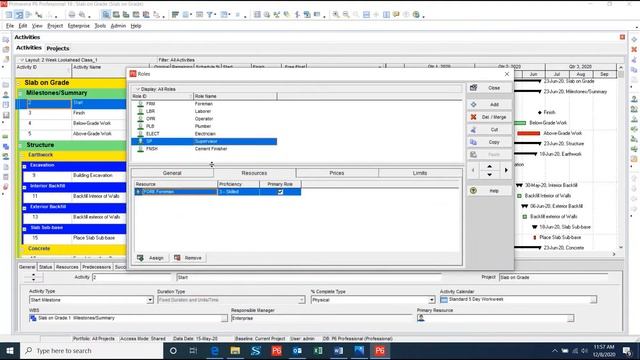This screenshot has width=640, height=360.
Task: Click the Delete icon in right command bar
Action: [634, 50]
